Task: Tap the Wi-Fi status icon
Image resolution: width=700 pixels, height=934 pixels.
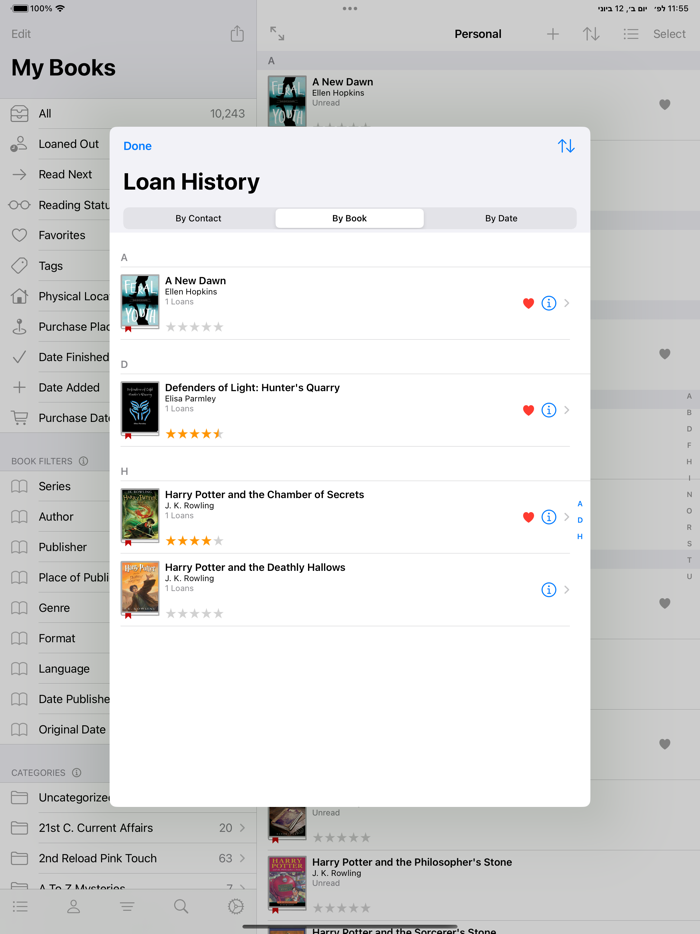Action: pyautogui.click(x=60, y=8)
